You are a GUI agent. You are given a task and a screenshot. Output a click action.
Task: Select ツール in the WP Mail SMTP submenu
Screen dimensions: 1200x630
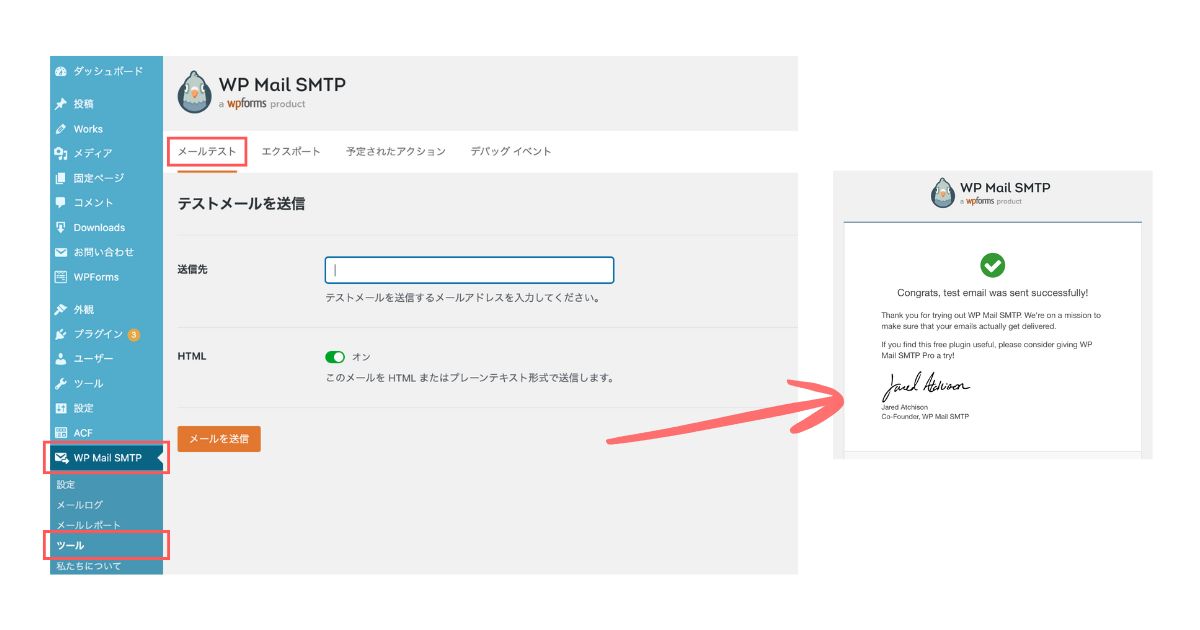coord(70,546)
